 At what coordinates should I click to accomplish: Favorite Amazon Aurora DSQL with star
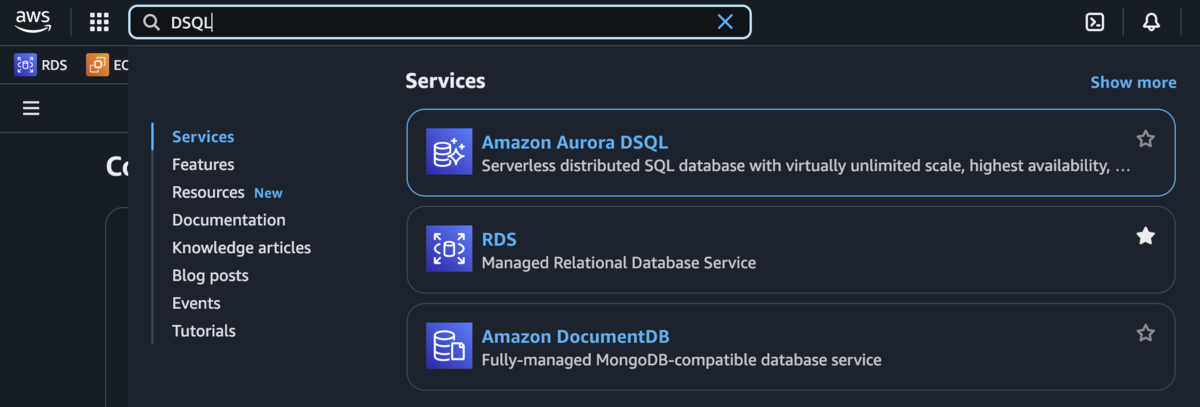pyautogui.click(x=1146, y=139)
